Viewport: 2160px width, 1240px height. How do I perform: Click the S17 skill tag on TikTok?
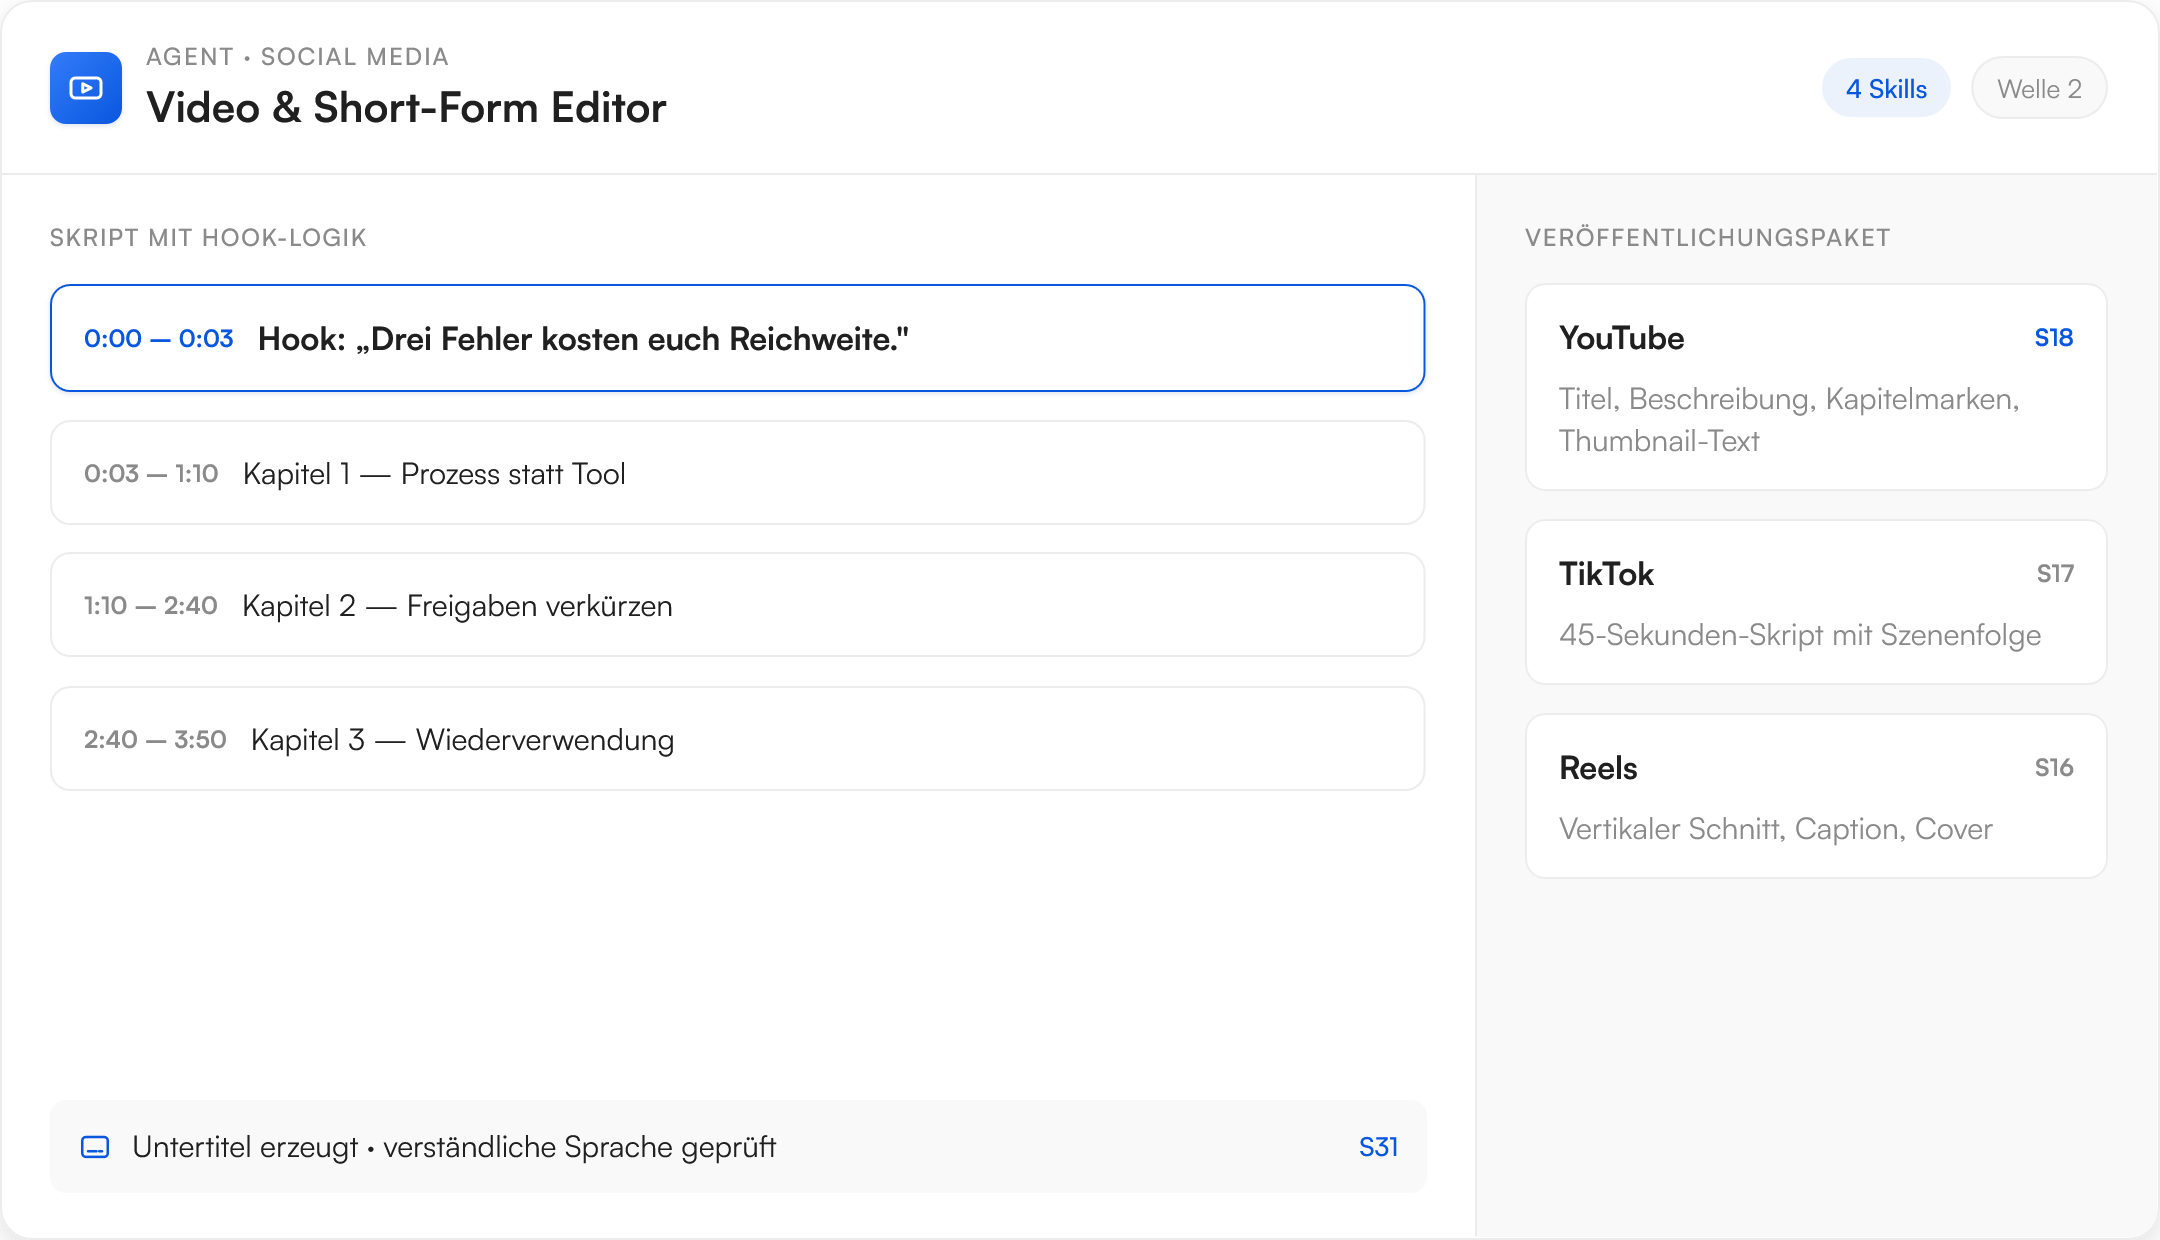(x=2055, y=574)
